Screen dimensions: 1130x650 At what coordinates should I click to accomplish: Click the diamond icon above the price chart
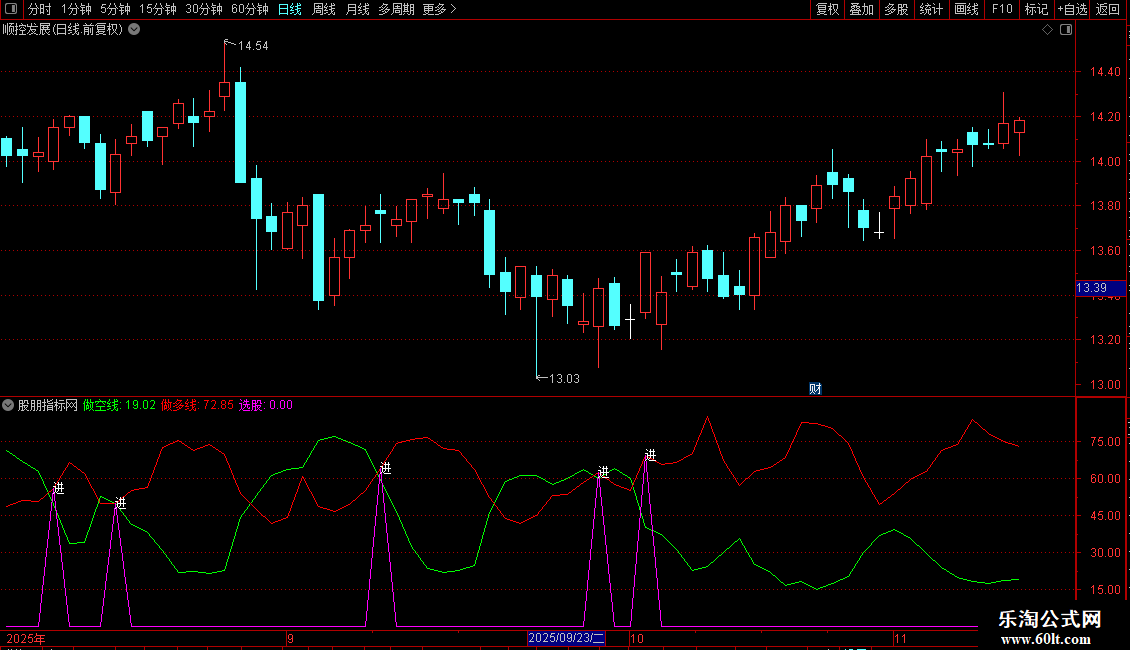[x=1047, y=30]
